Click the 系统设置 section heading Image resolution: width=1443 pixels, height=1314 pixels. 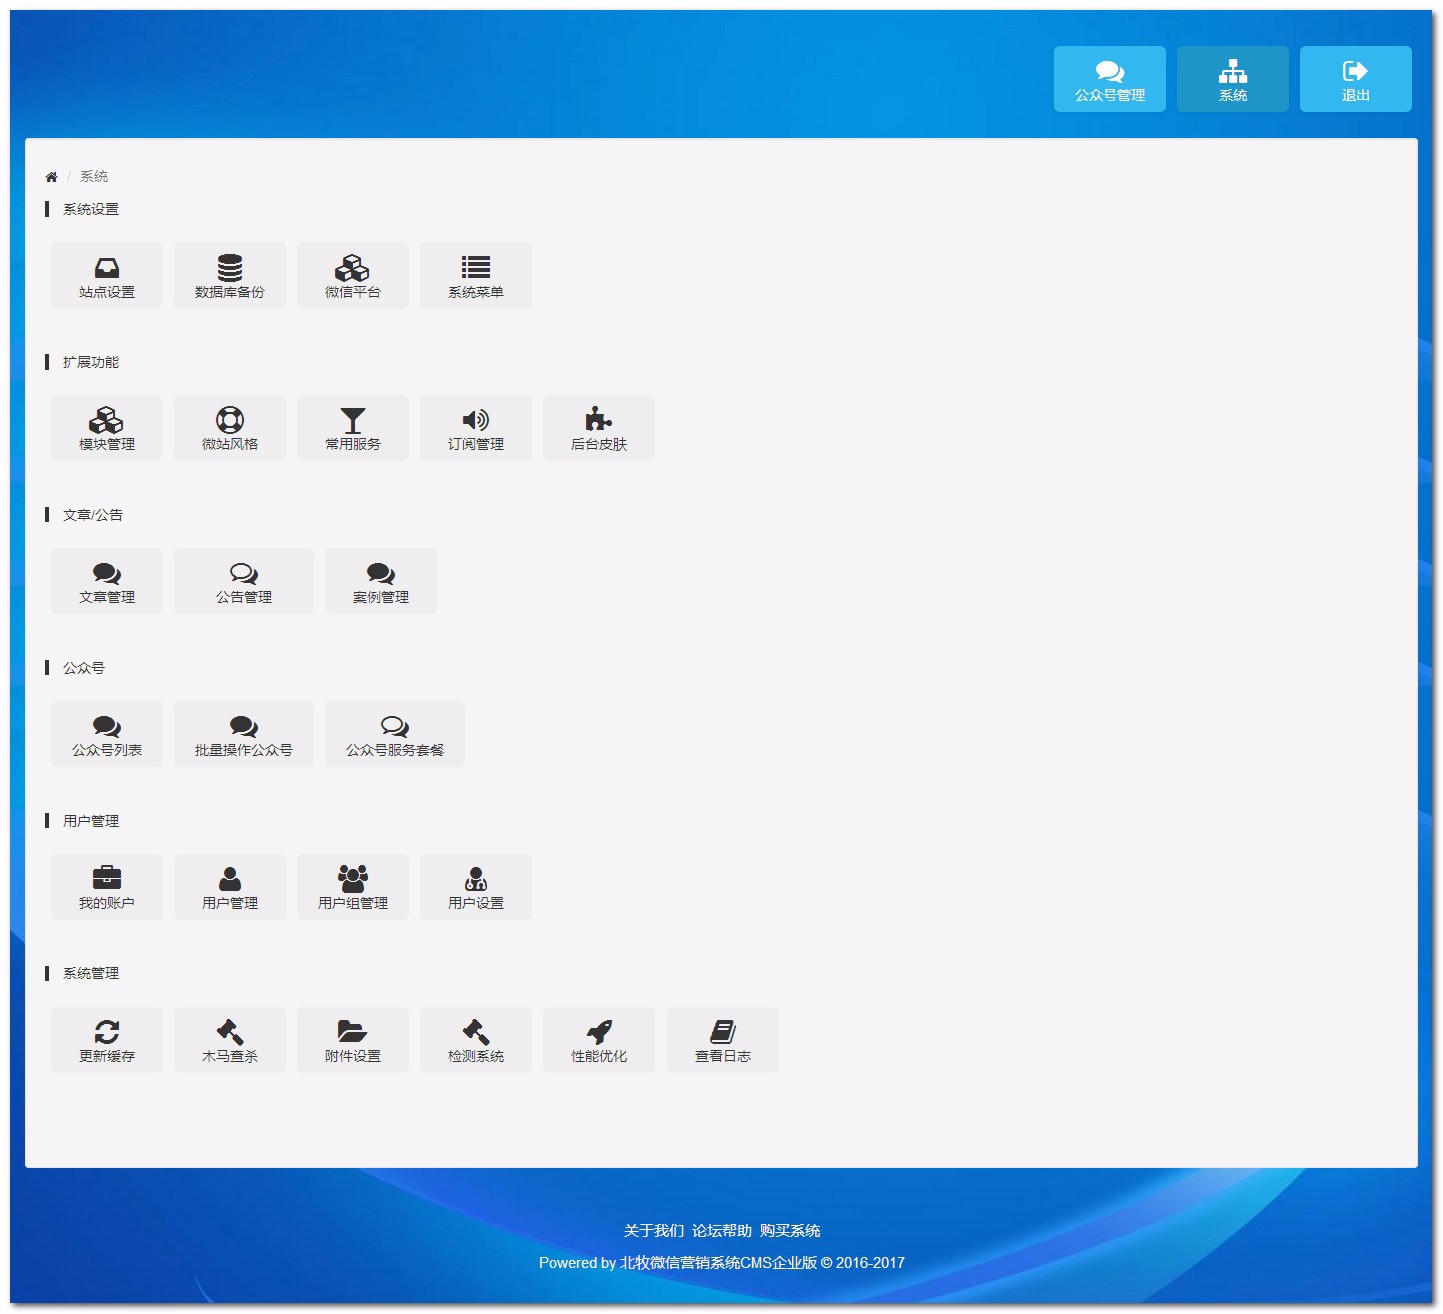click(91, 209)
